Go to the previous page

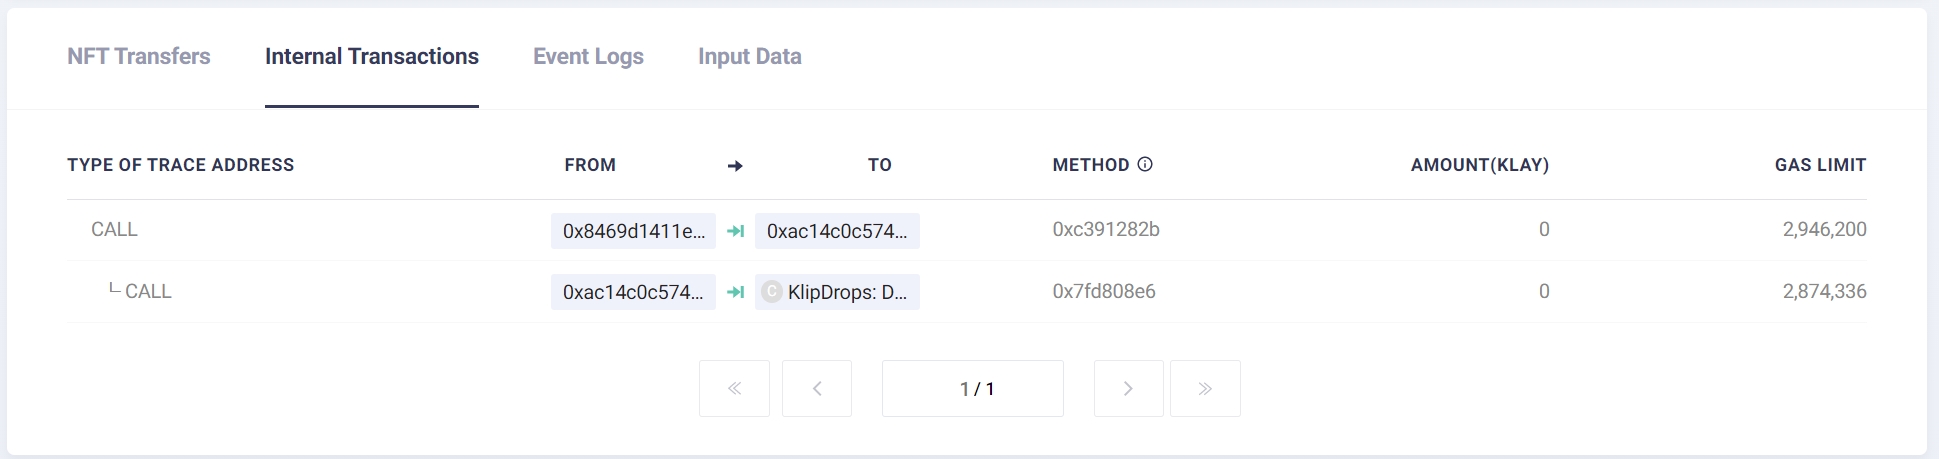coord(817,388)
